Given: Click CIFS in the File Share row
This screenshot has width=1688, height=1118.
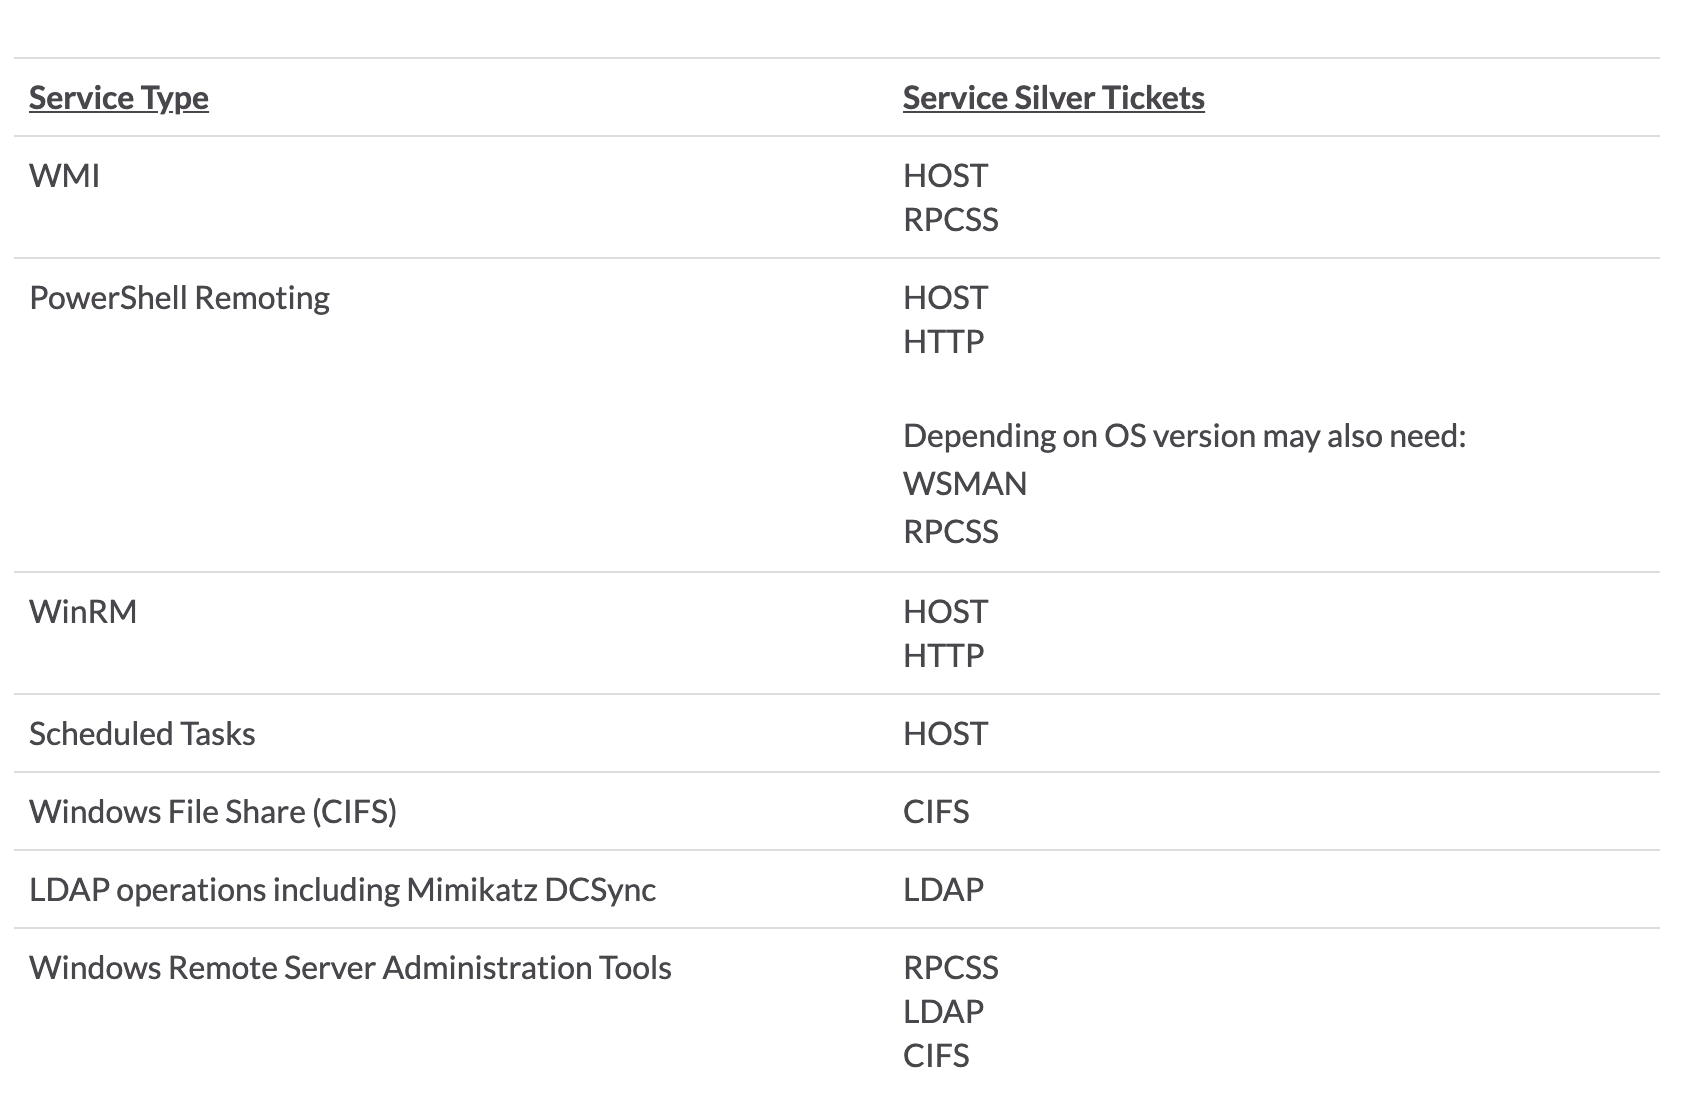Looking at the screenshot, I should pyautogui.click(x=936, y=812).
